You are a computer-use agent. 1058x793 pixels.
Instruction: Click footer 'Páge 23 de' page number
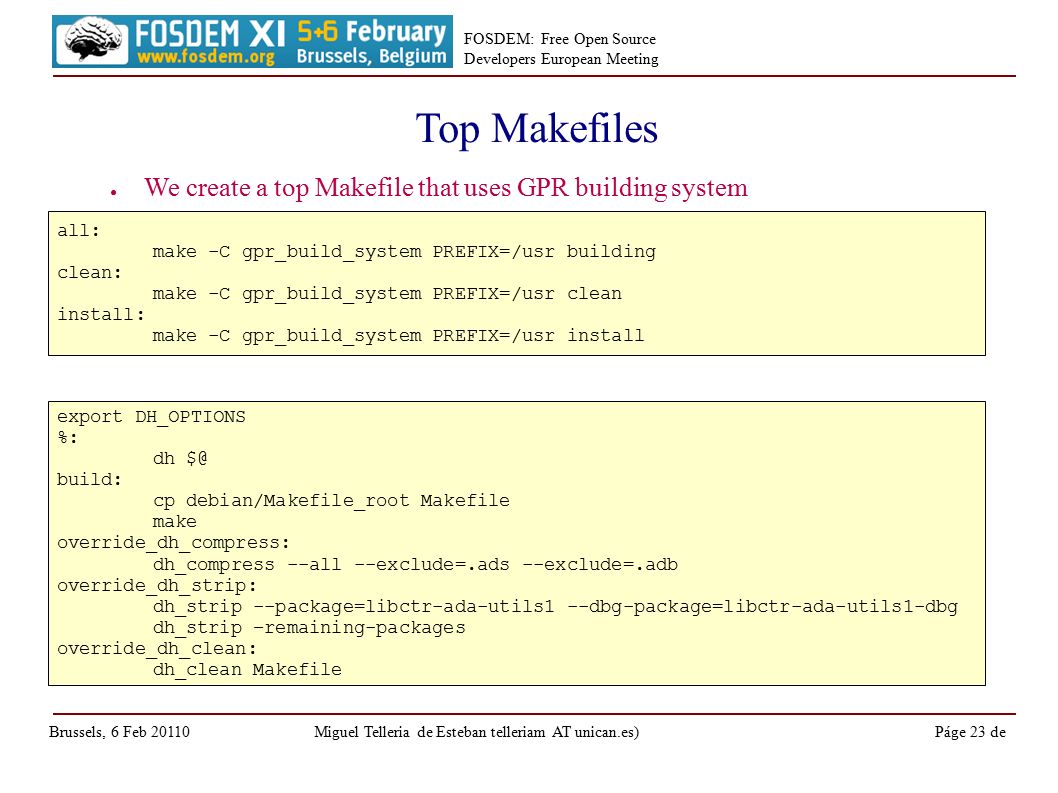(970, 732)
